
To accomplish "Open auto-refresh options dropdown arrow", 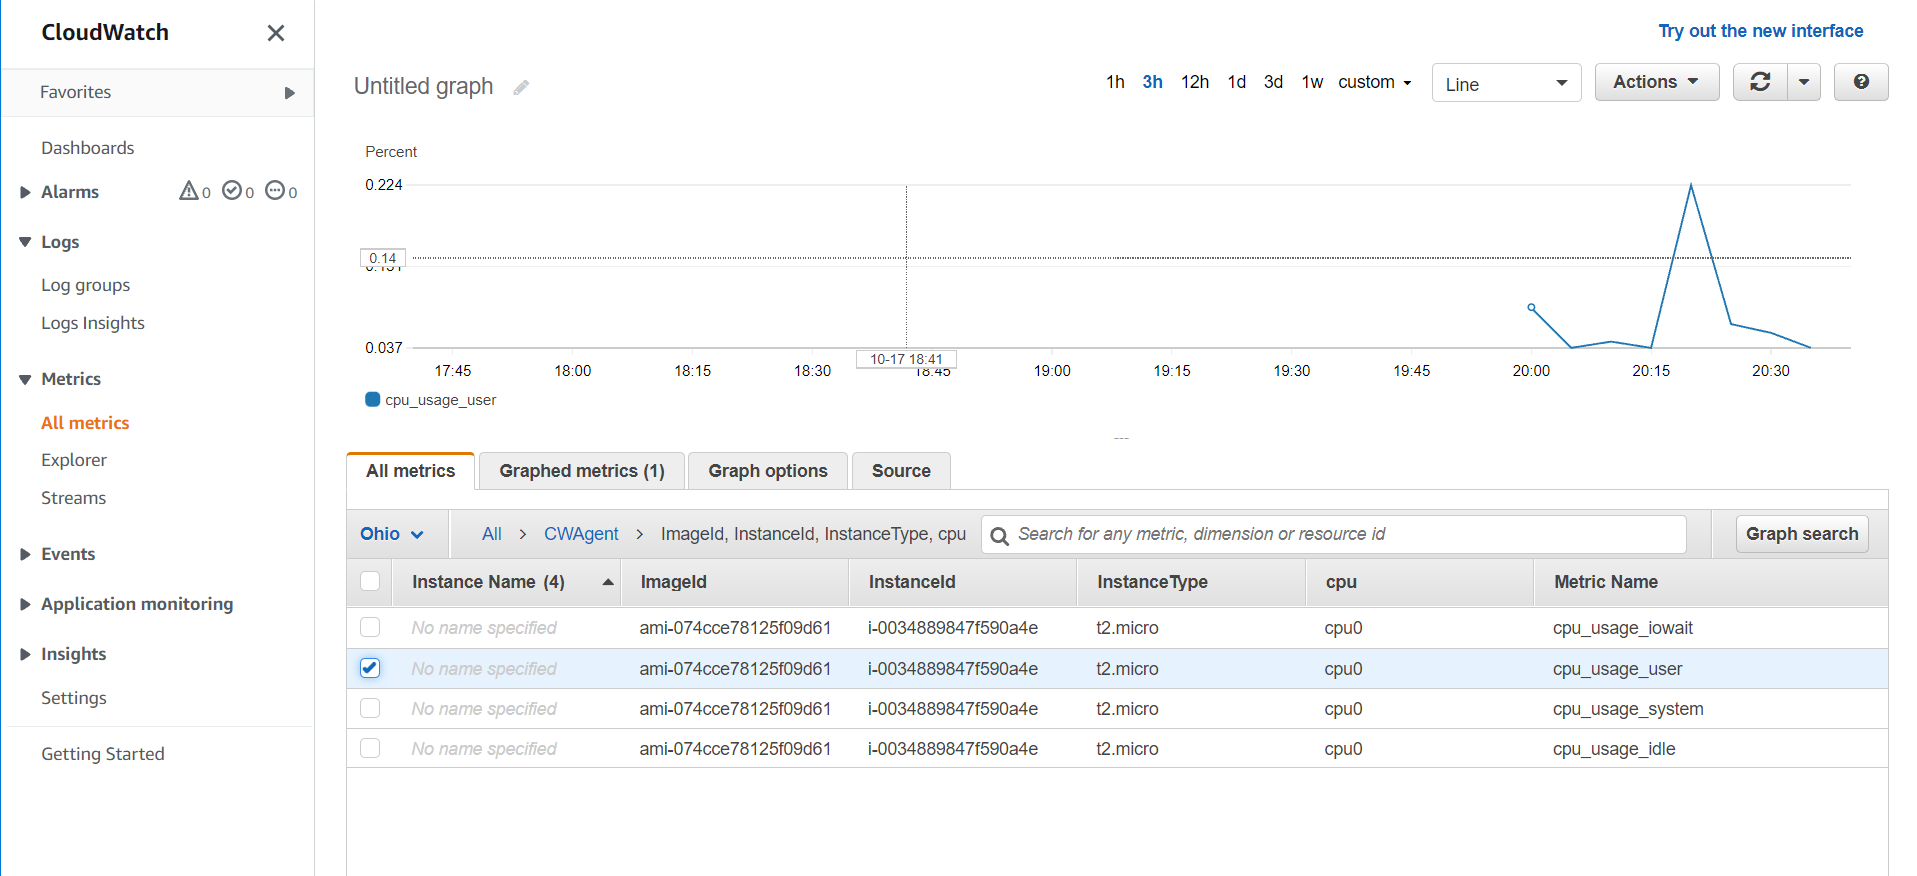I will [x=1804, y=82].
